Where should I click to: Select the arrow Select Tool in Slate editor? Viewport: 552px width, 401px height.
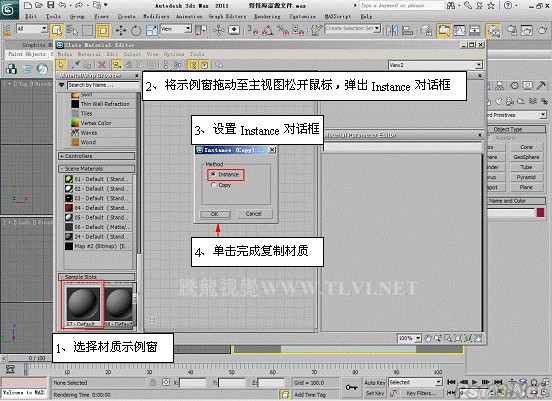[x=61, y=65]
